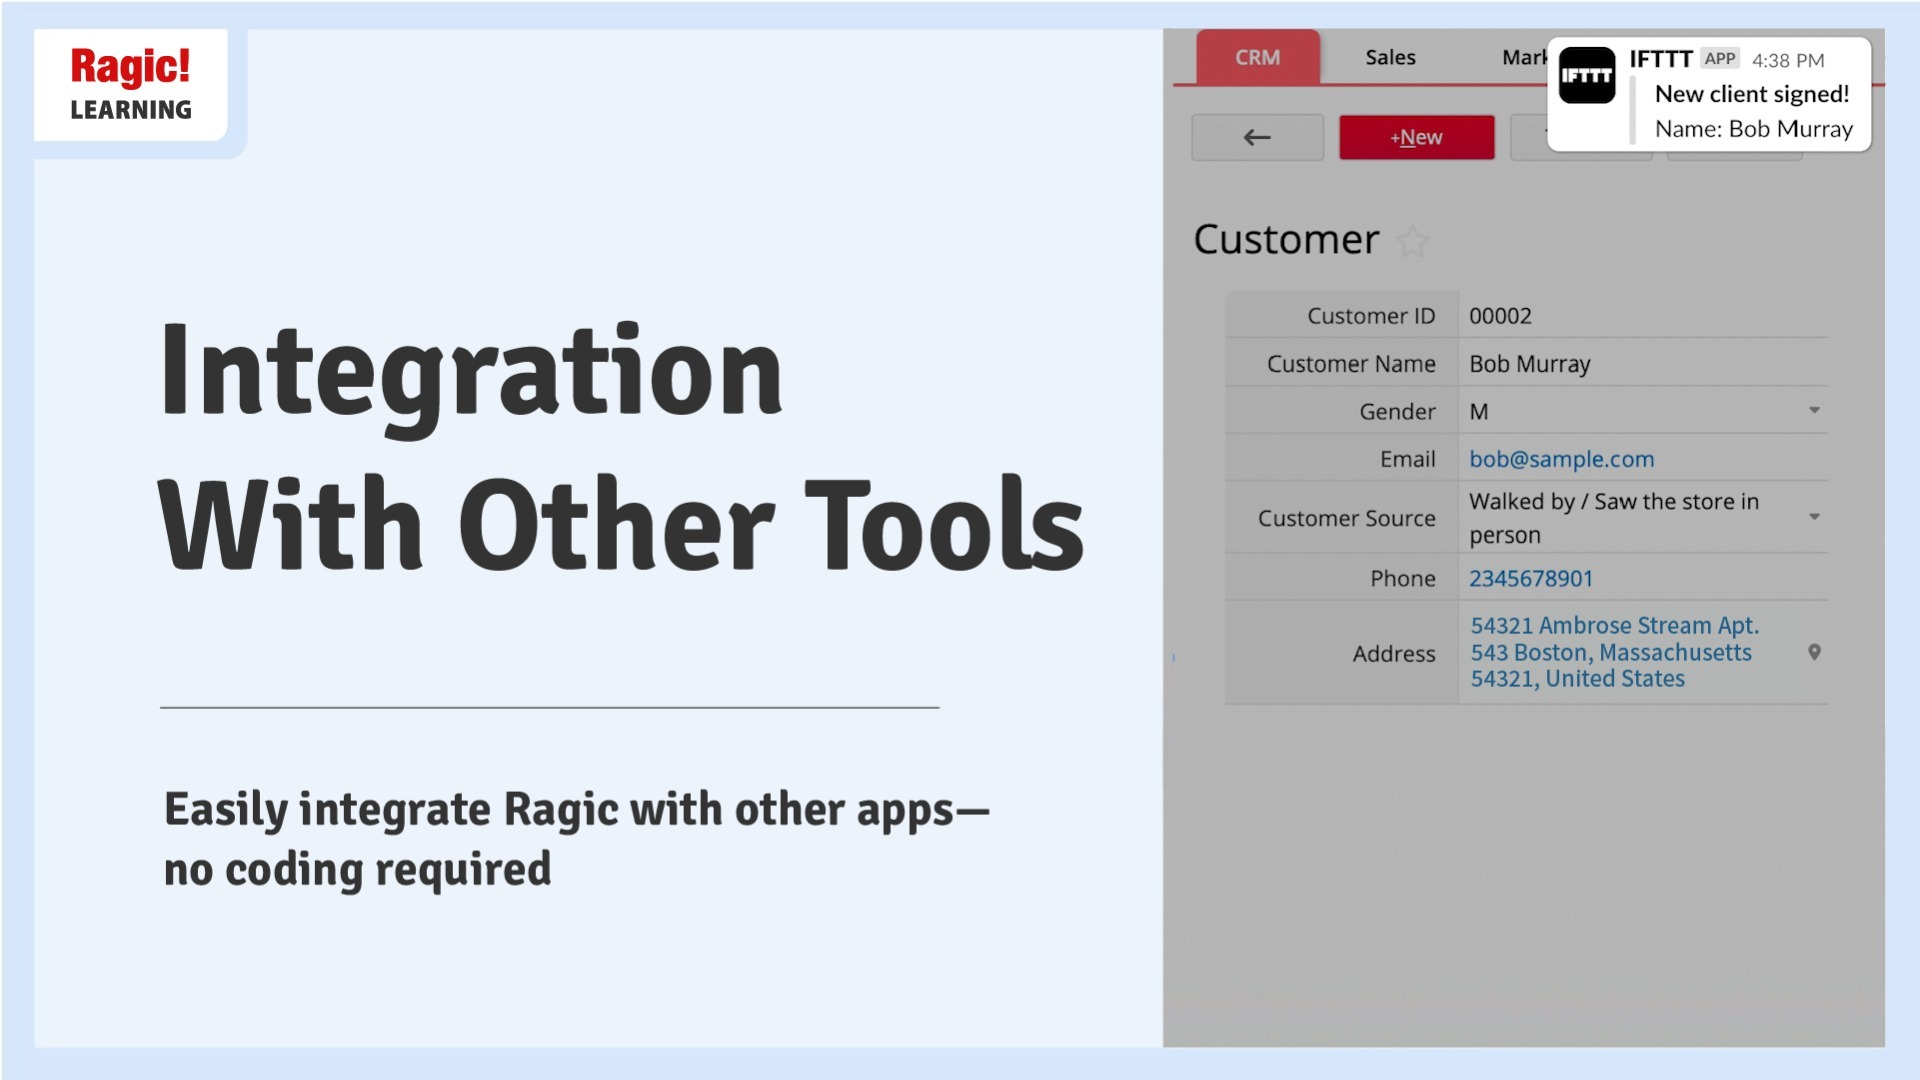Click the phone number 2345678901 link
Image resolution: width=1920 pixels, height=1080 pixels.
tap(1531, 577)
